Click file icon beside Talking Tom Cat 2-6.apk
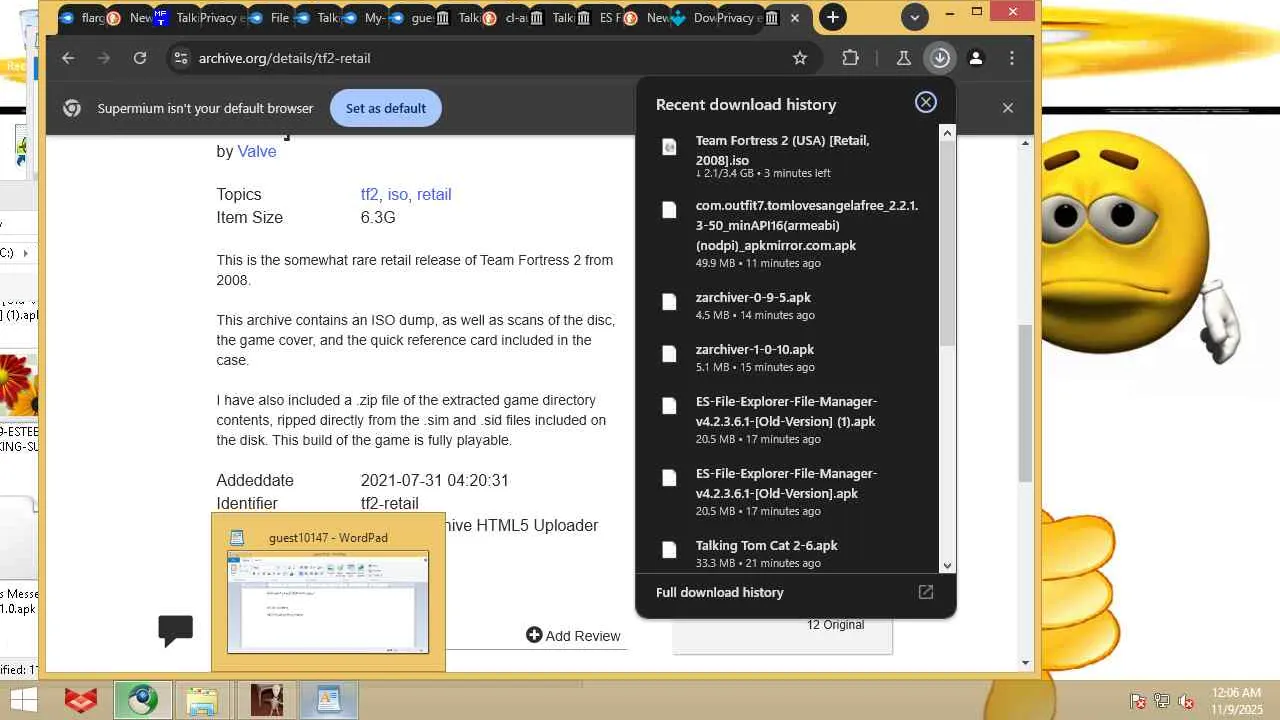Screen dimensions: 1280x720 (669, 549)
